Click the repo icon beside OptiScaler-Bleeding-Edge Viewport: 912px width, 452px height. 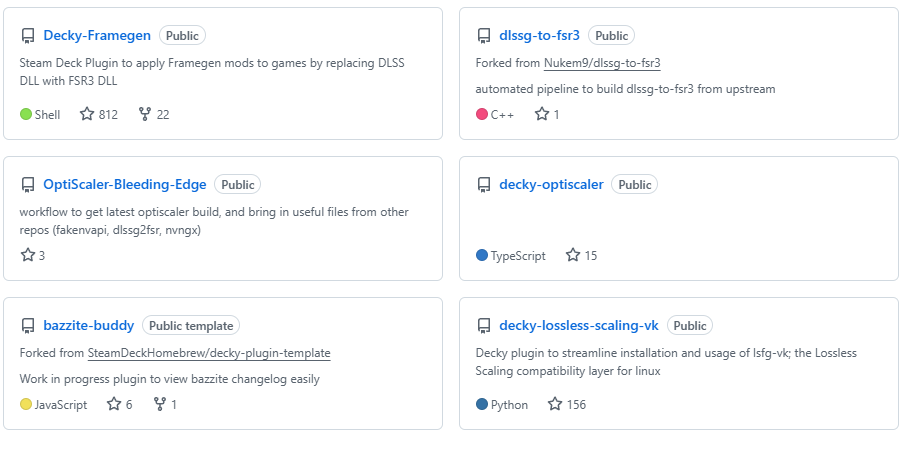point(28,185)
